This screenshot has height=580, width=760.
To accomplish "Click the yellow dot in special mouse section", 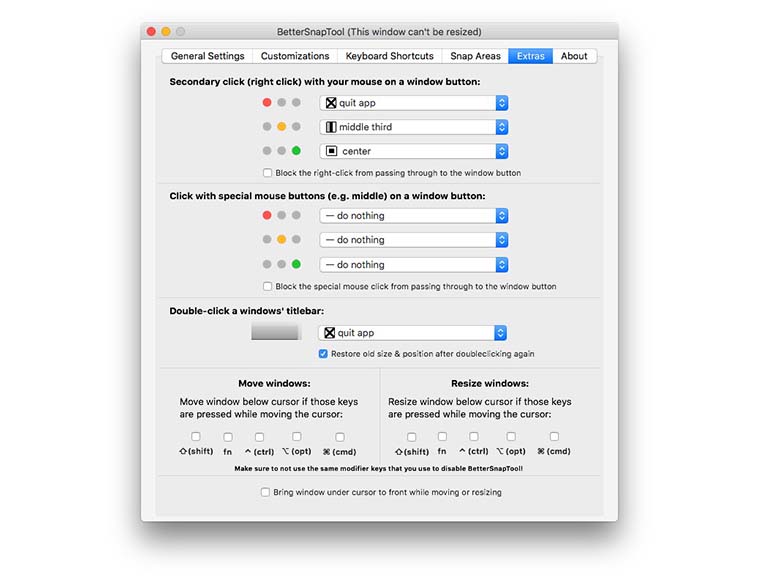I will pos(282,239).
